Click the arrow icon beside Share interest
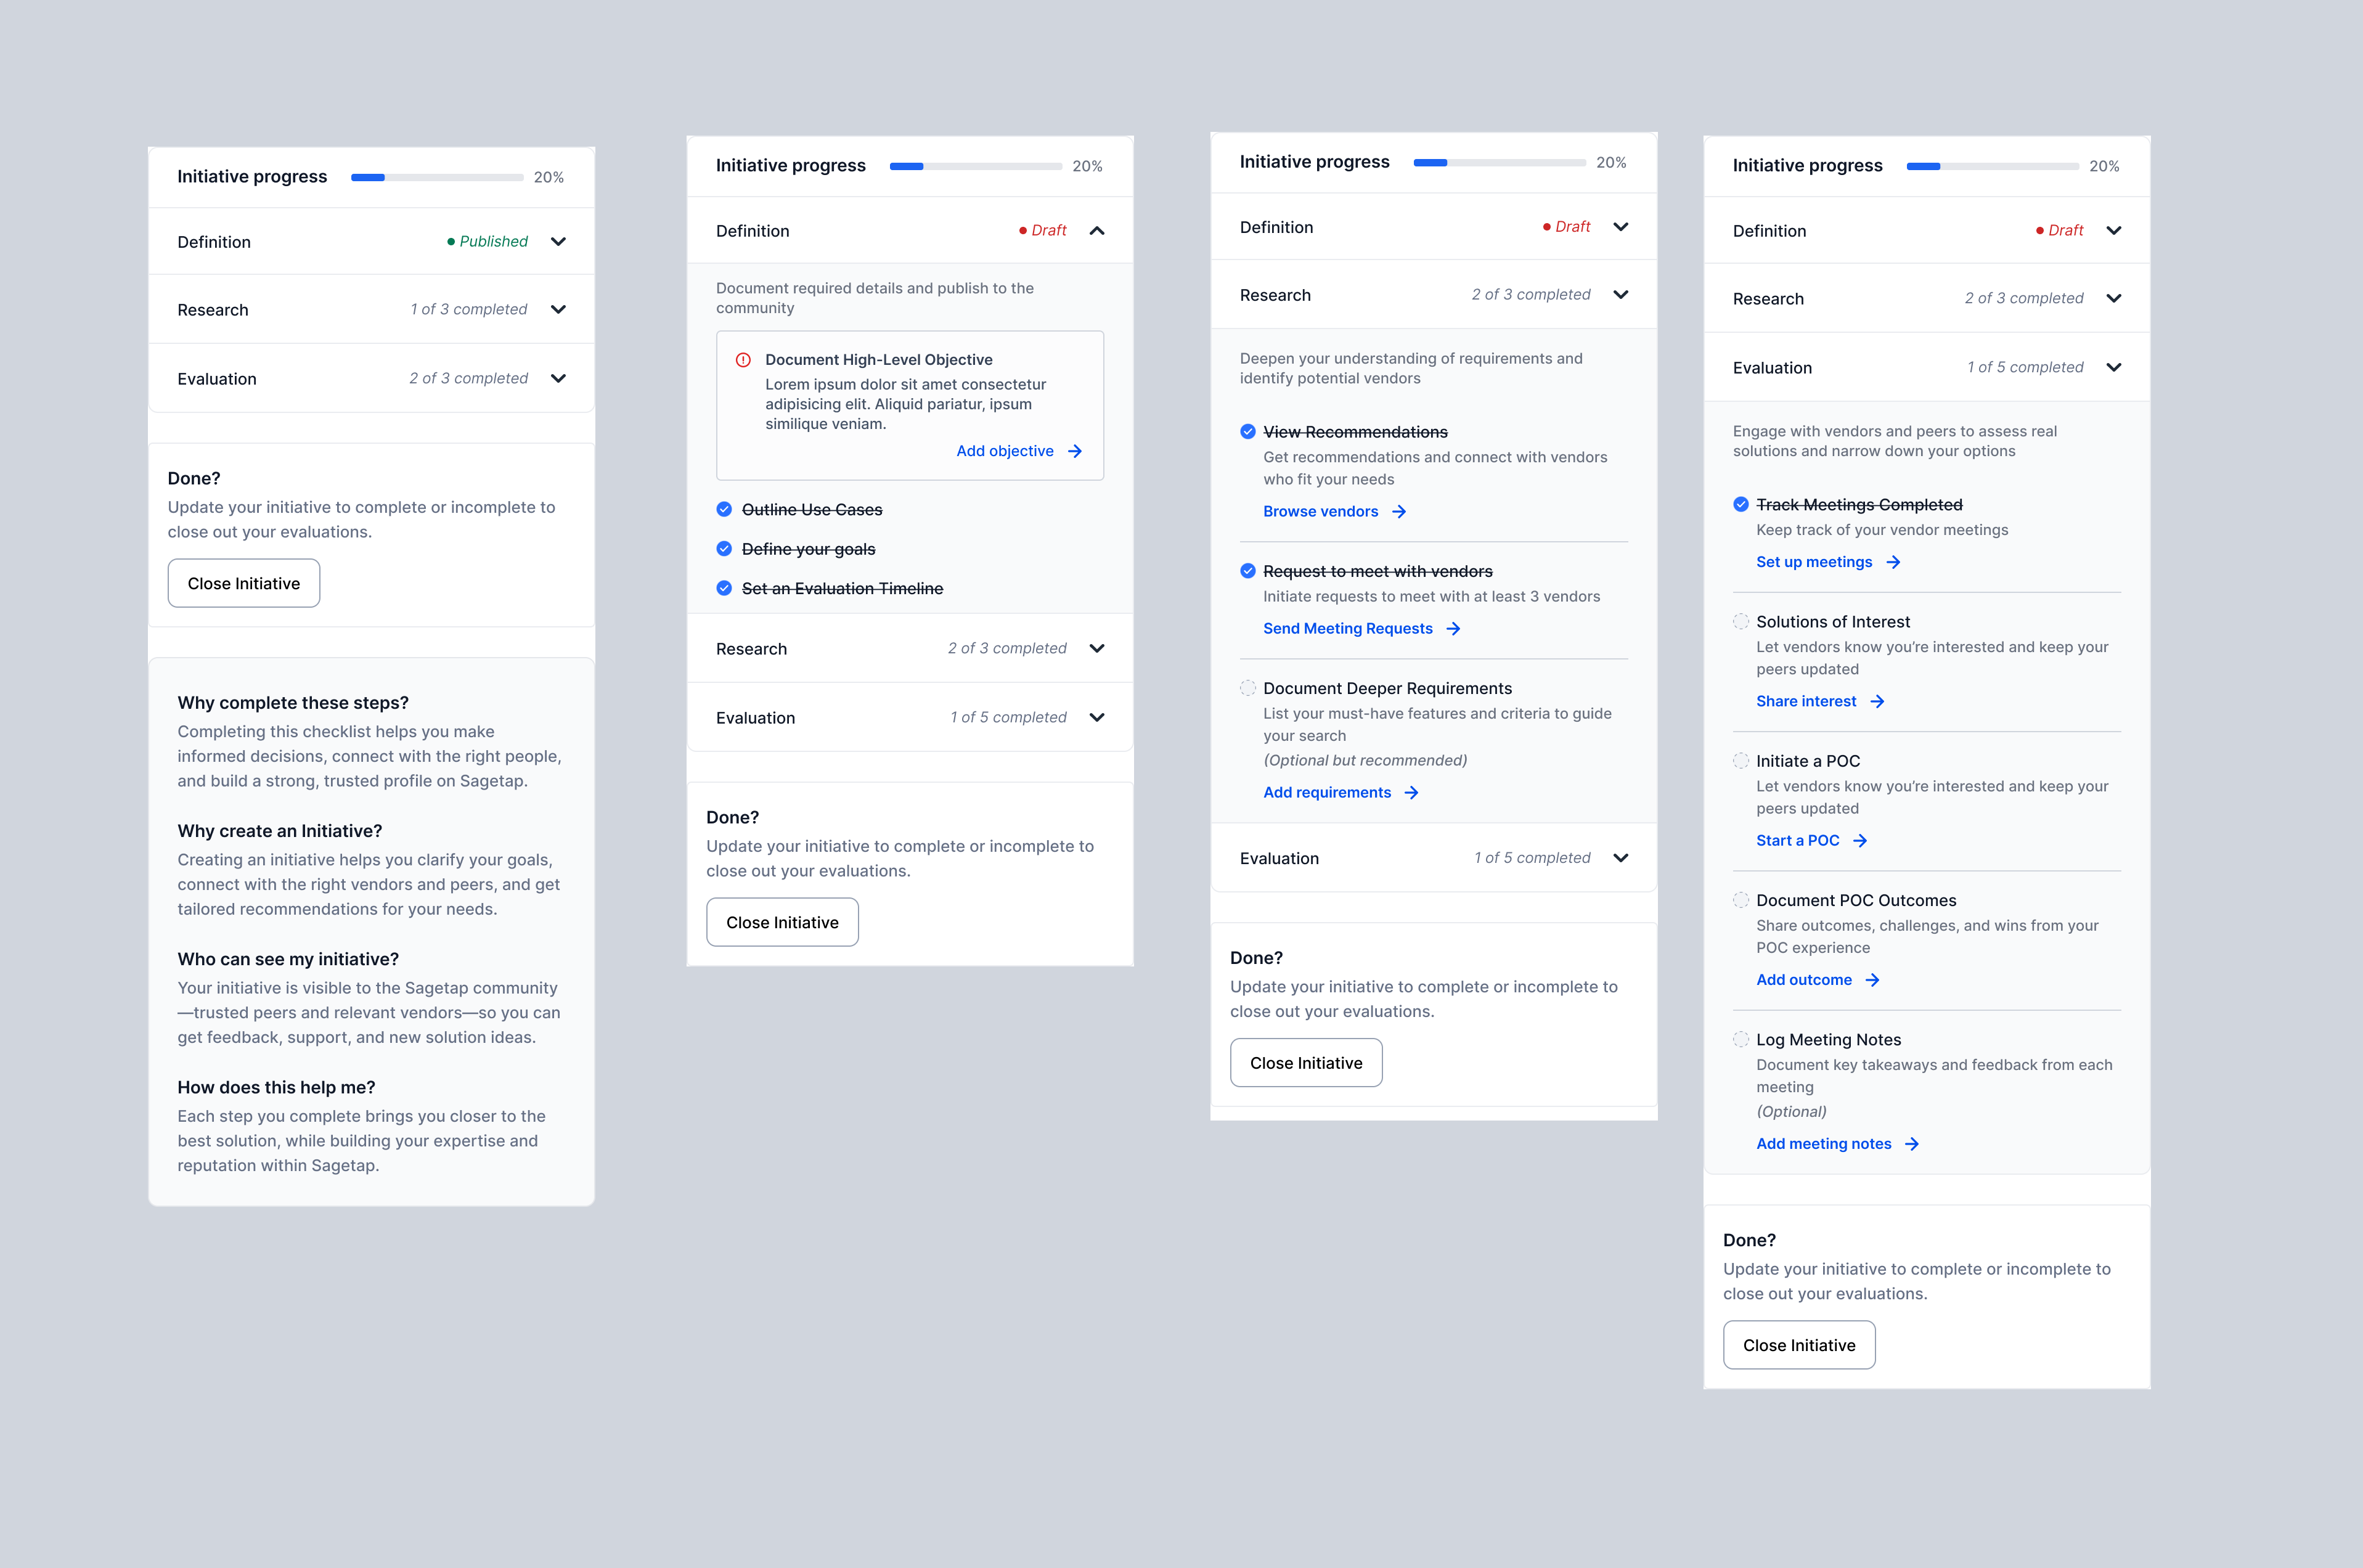The width and height of the screenshot is (2363, 1568). click(1877, 701)
